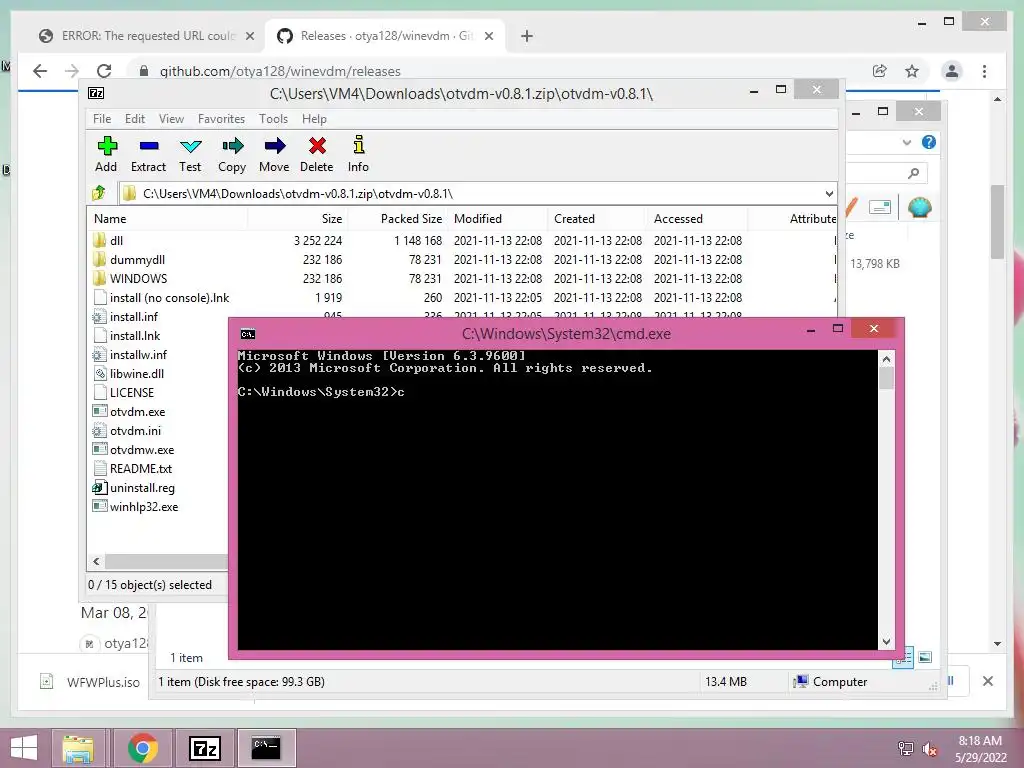The height and width of the screenshot is (768, 1024).
Task: Click the 7-Zip title bar app icon
Action: 96,93
